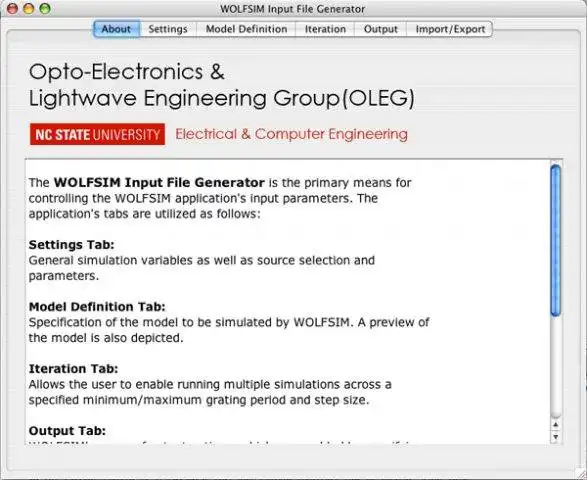Switch to the Import/Export tab
This screenshot has width=587, height=480.
tap(450, 29)
